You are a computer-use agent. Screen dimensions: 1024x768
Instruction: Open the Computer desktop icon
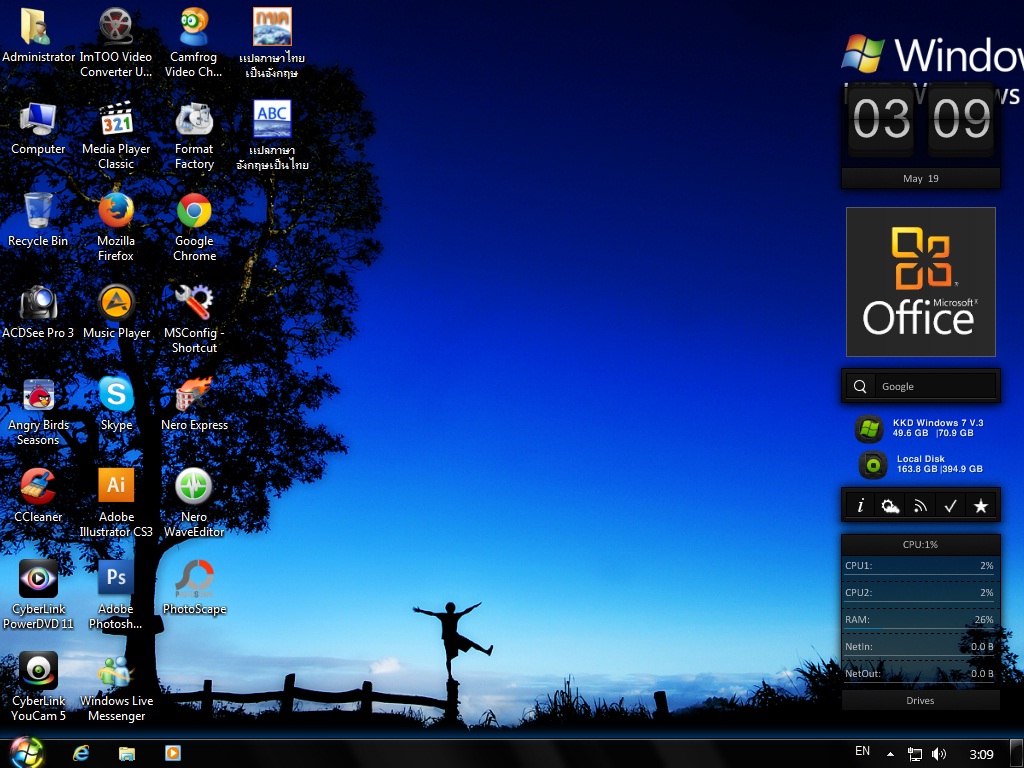coord(37,120)
